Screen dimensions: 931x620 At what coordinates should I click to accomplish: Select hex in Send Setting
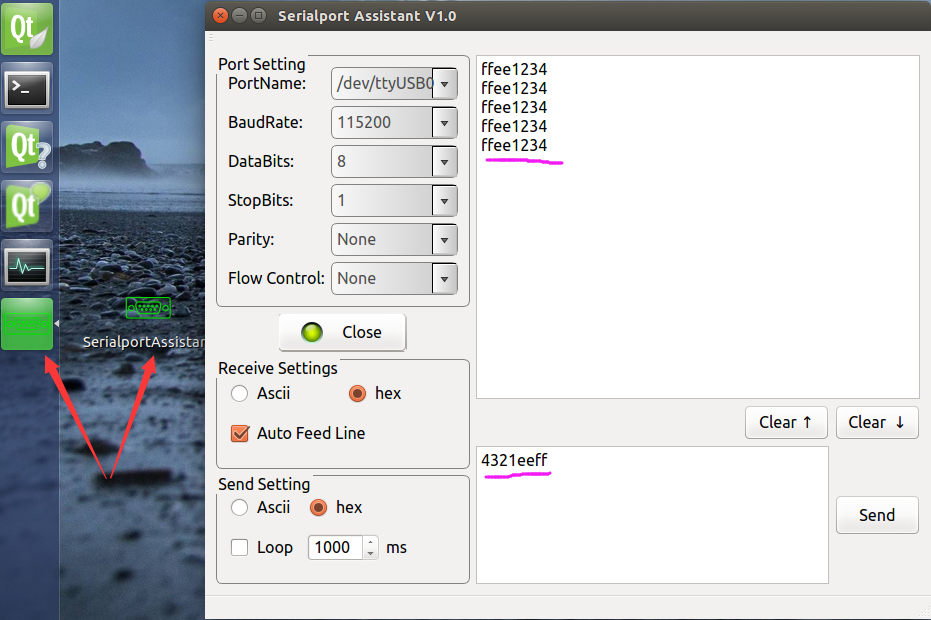click(318, 507)
